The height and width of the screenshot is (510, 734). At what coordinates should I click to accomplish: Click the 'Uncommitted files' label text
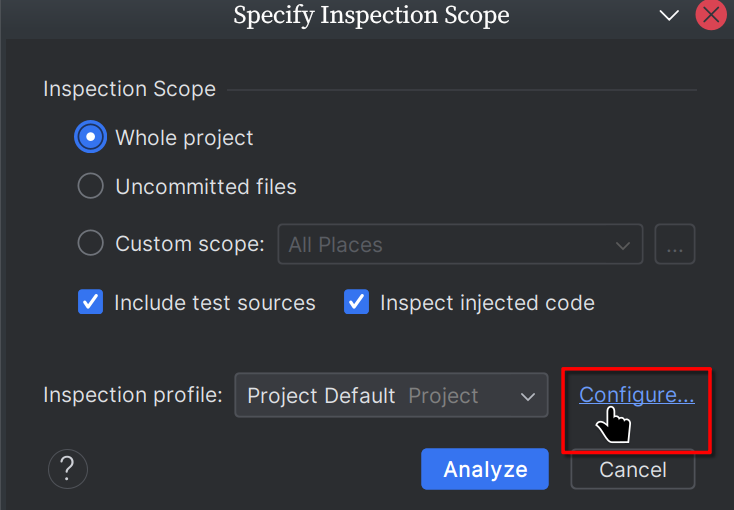click(x=206, y=187)
